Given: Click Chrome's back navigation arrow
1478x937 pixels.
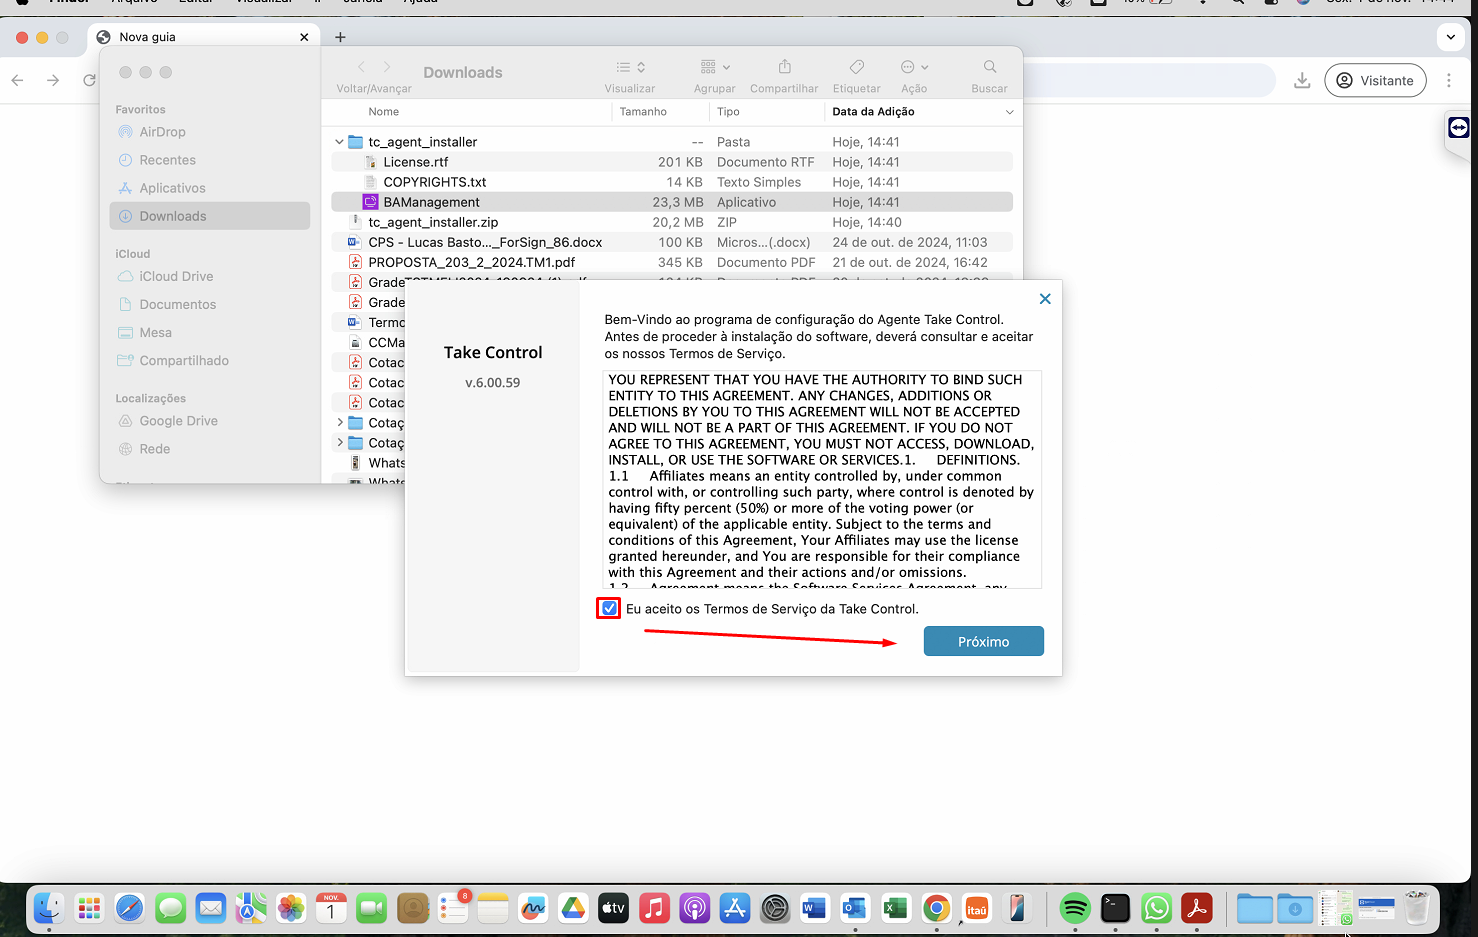Looking at the screenshot, I should pyautogui.click(x=17, y=80).
